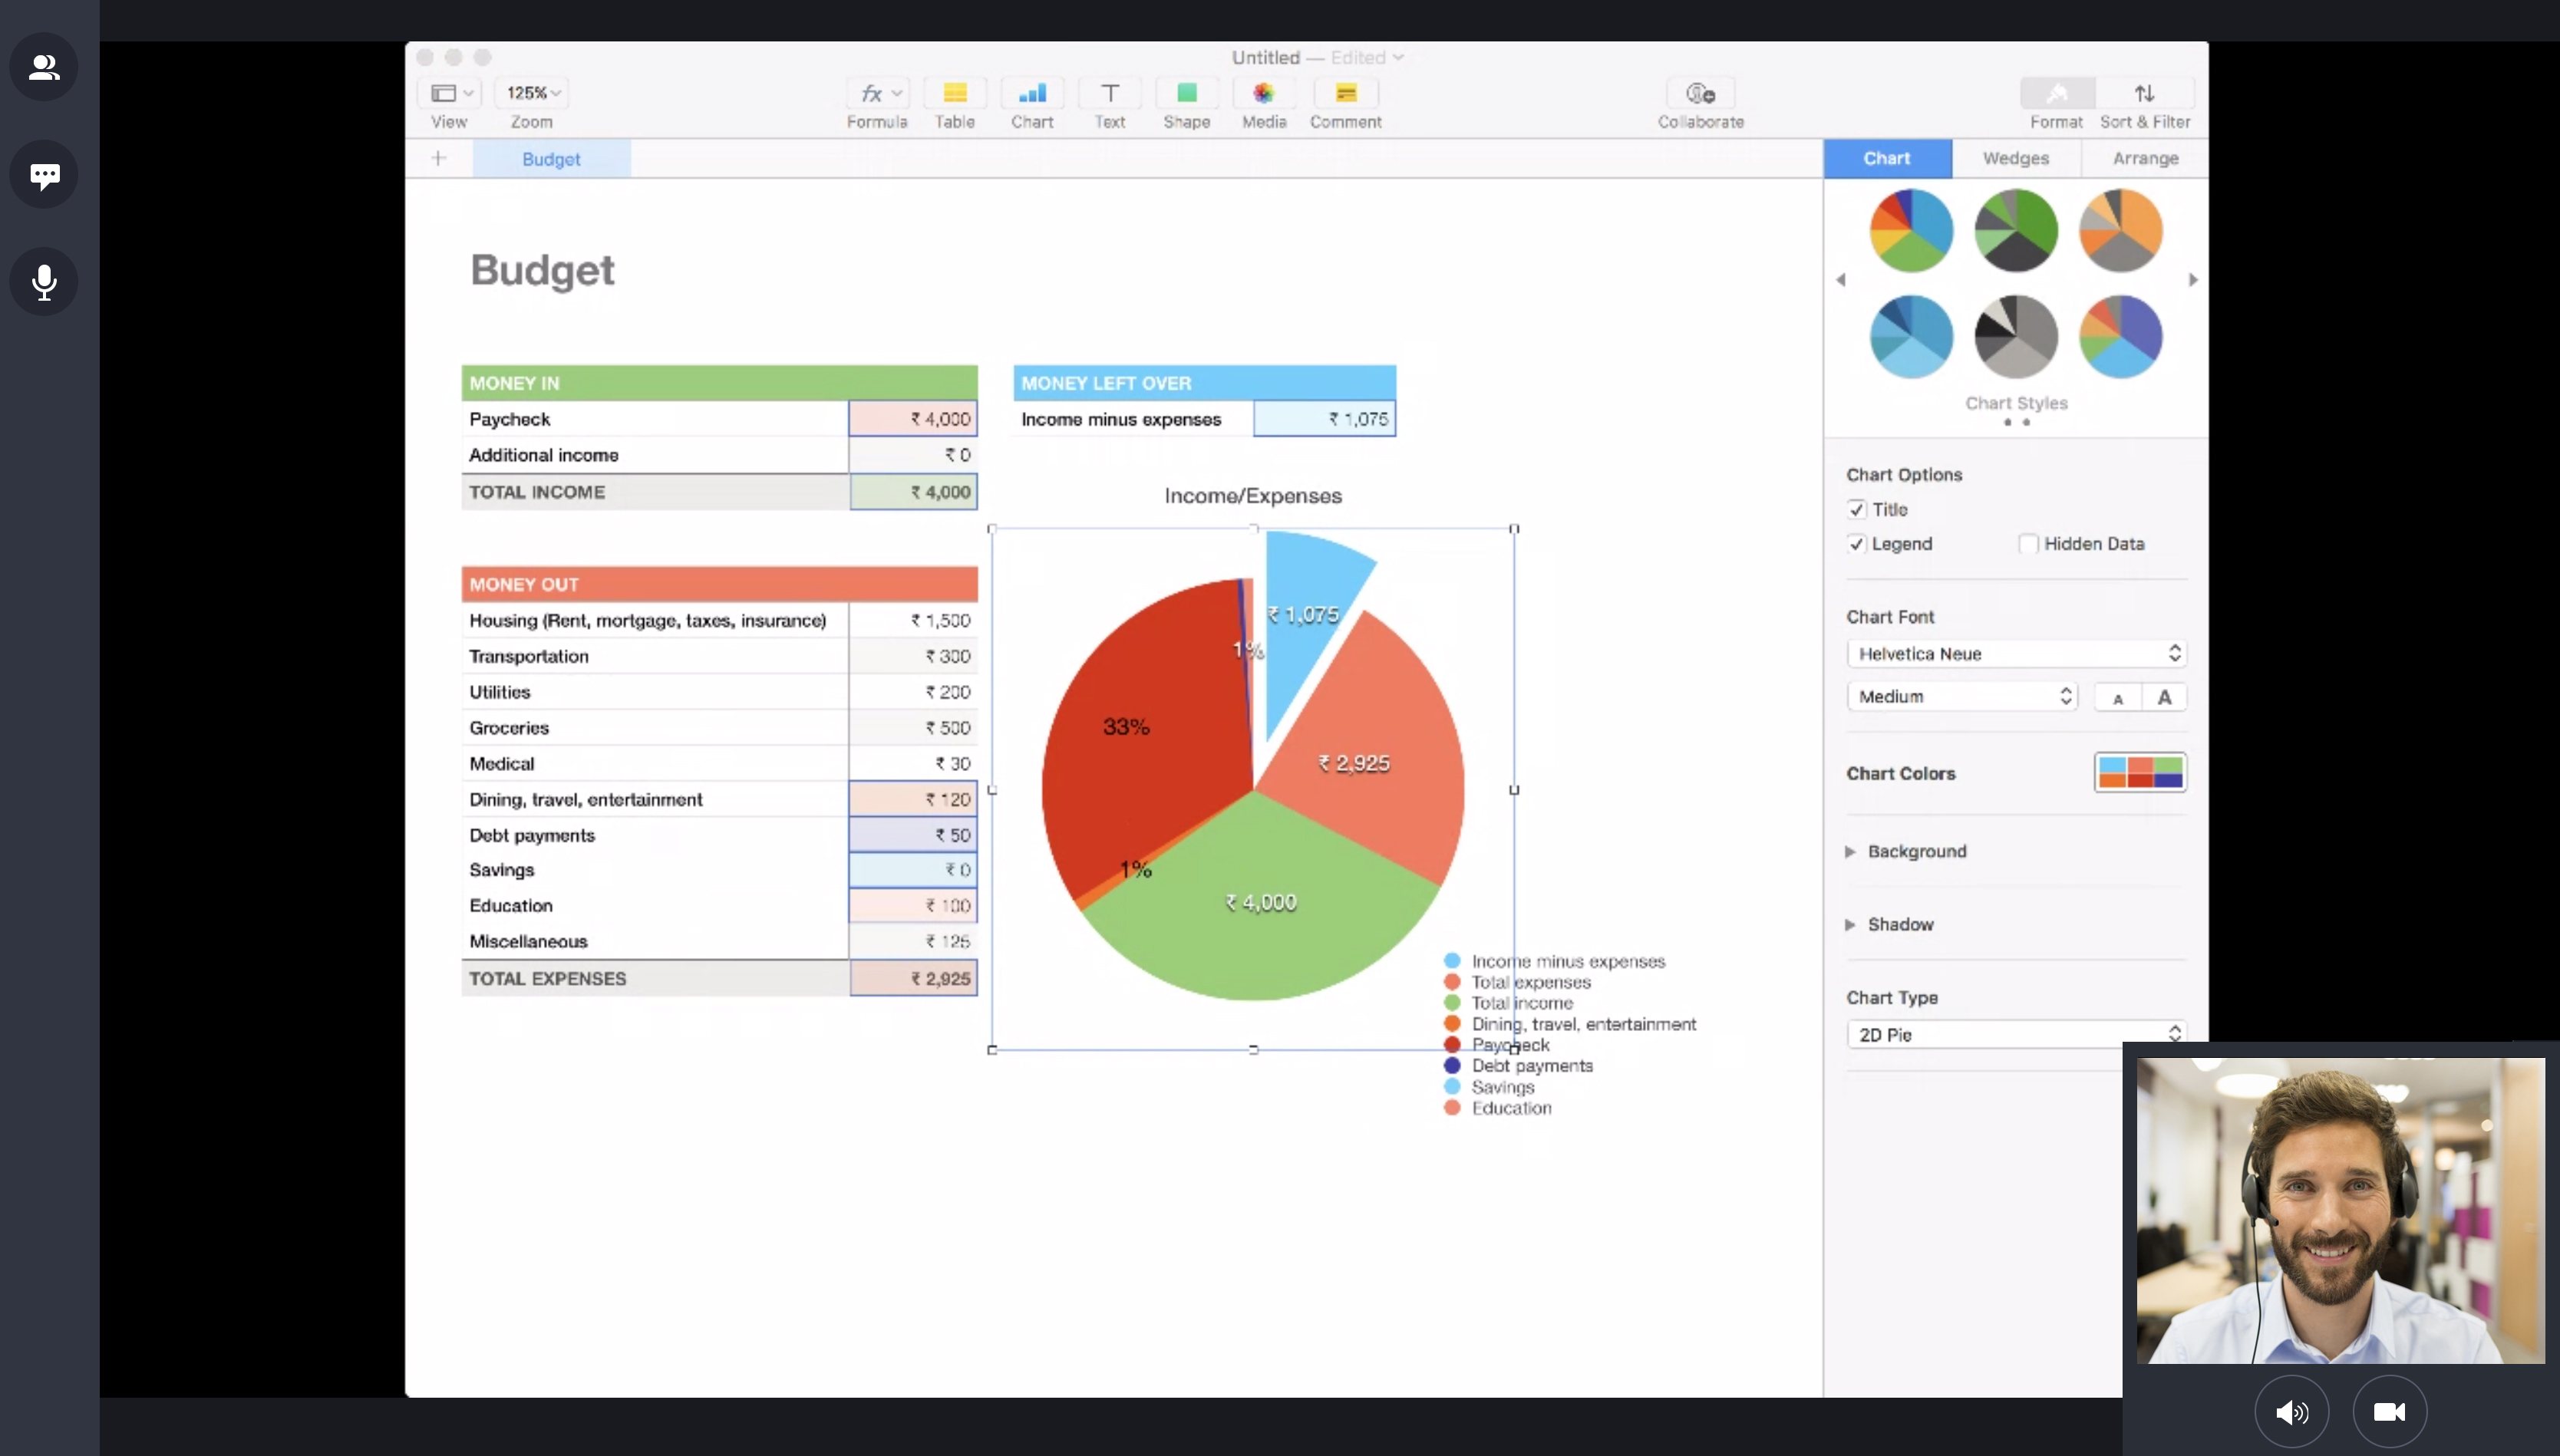Screen dimensions: 2560x1456
Task: Uncheck the chart Title checkbox
Action: pyautogui.click(x=1857, y=510)
